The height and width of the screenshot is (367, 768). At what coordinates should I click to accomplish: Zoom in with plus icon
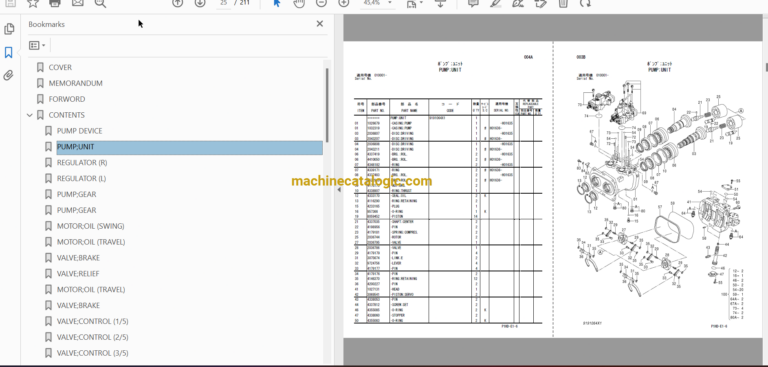[x=344, y=3]
